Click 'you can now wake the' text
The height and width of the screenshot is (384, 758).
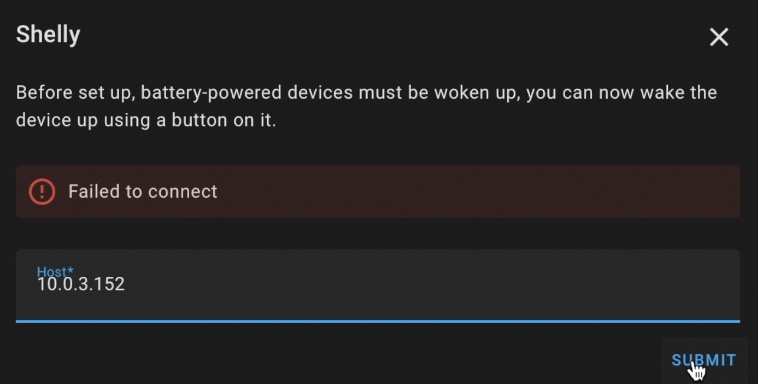coord(621,93)
